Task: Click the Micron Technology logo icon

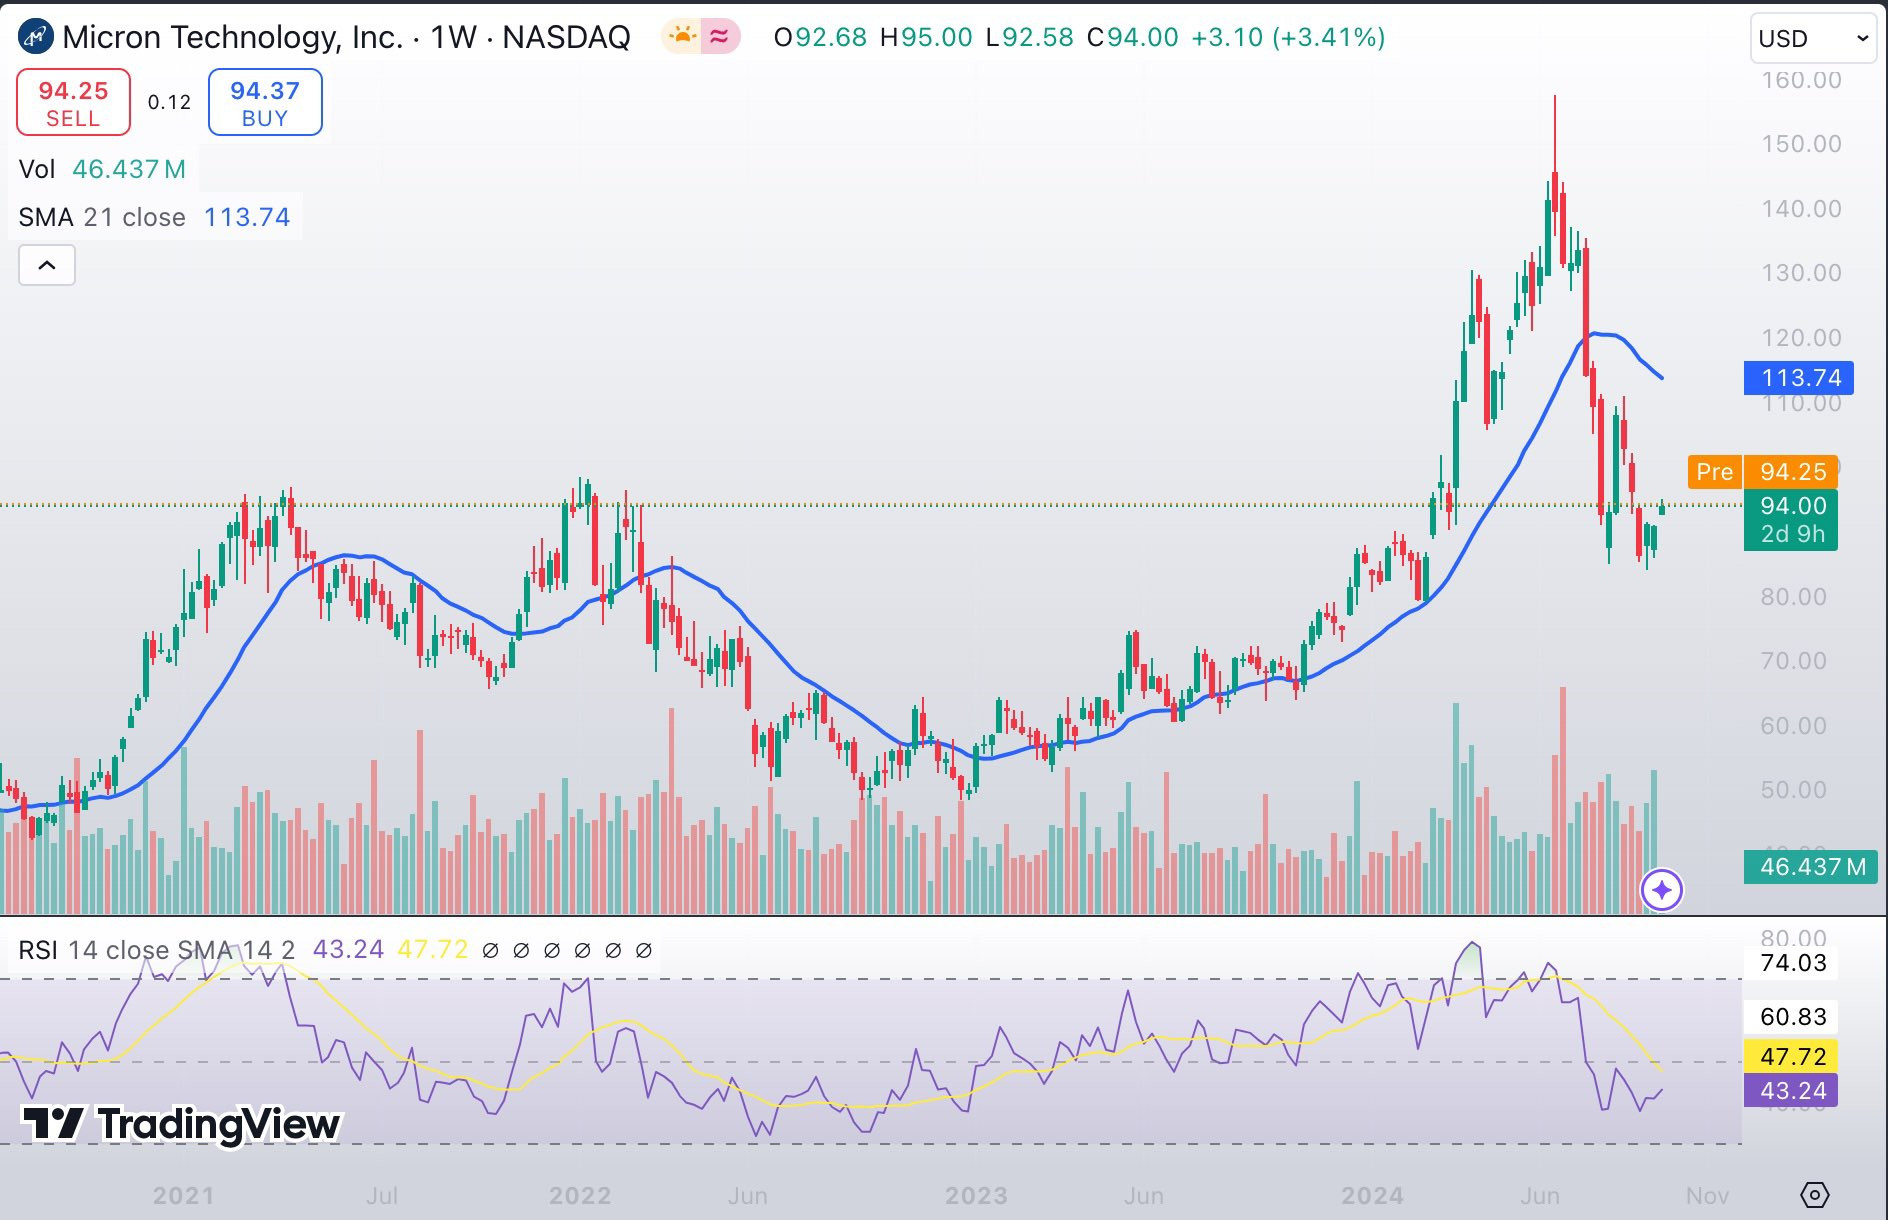Action: (36, 38)
